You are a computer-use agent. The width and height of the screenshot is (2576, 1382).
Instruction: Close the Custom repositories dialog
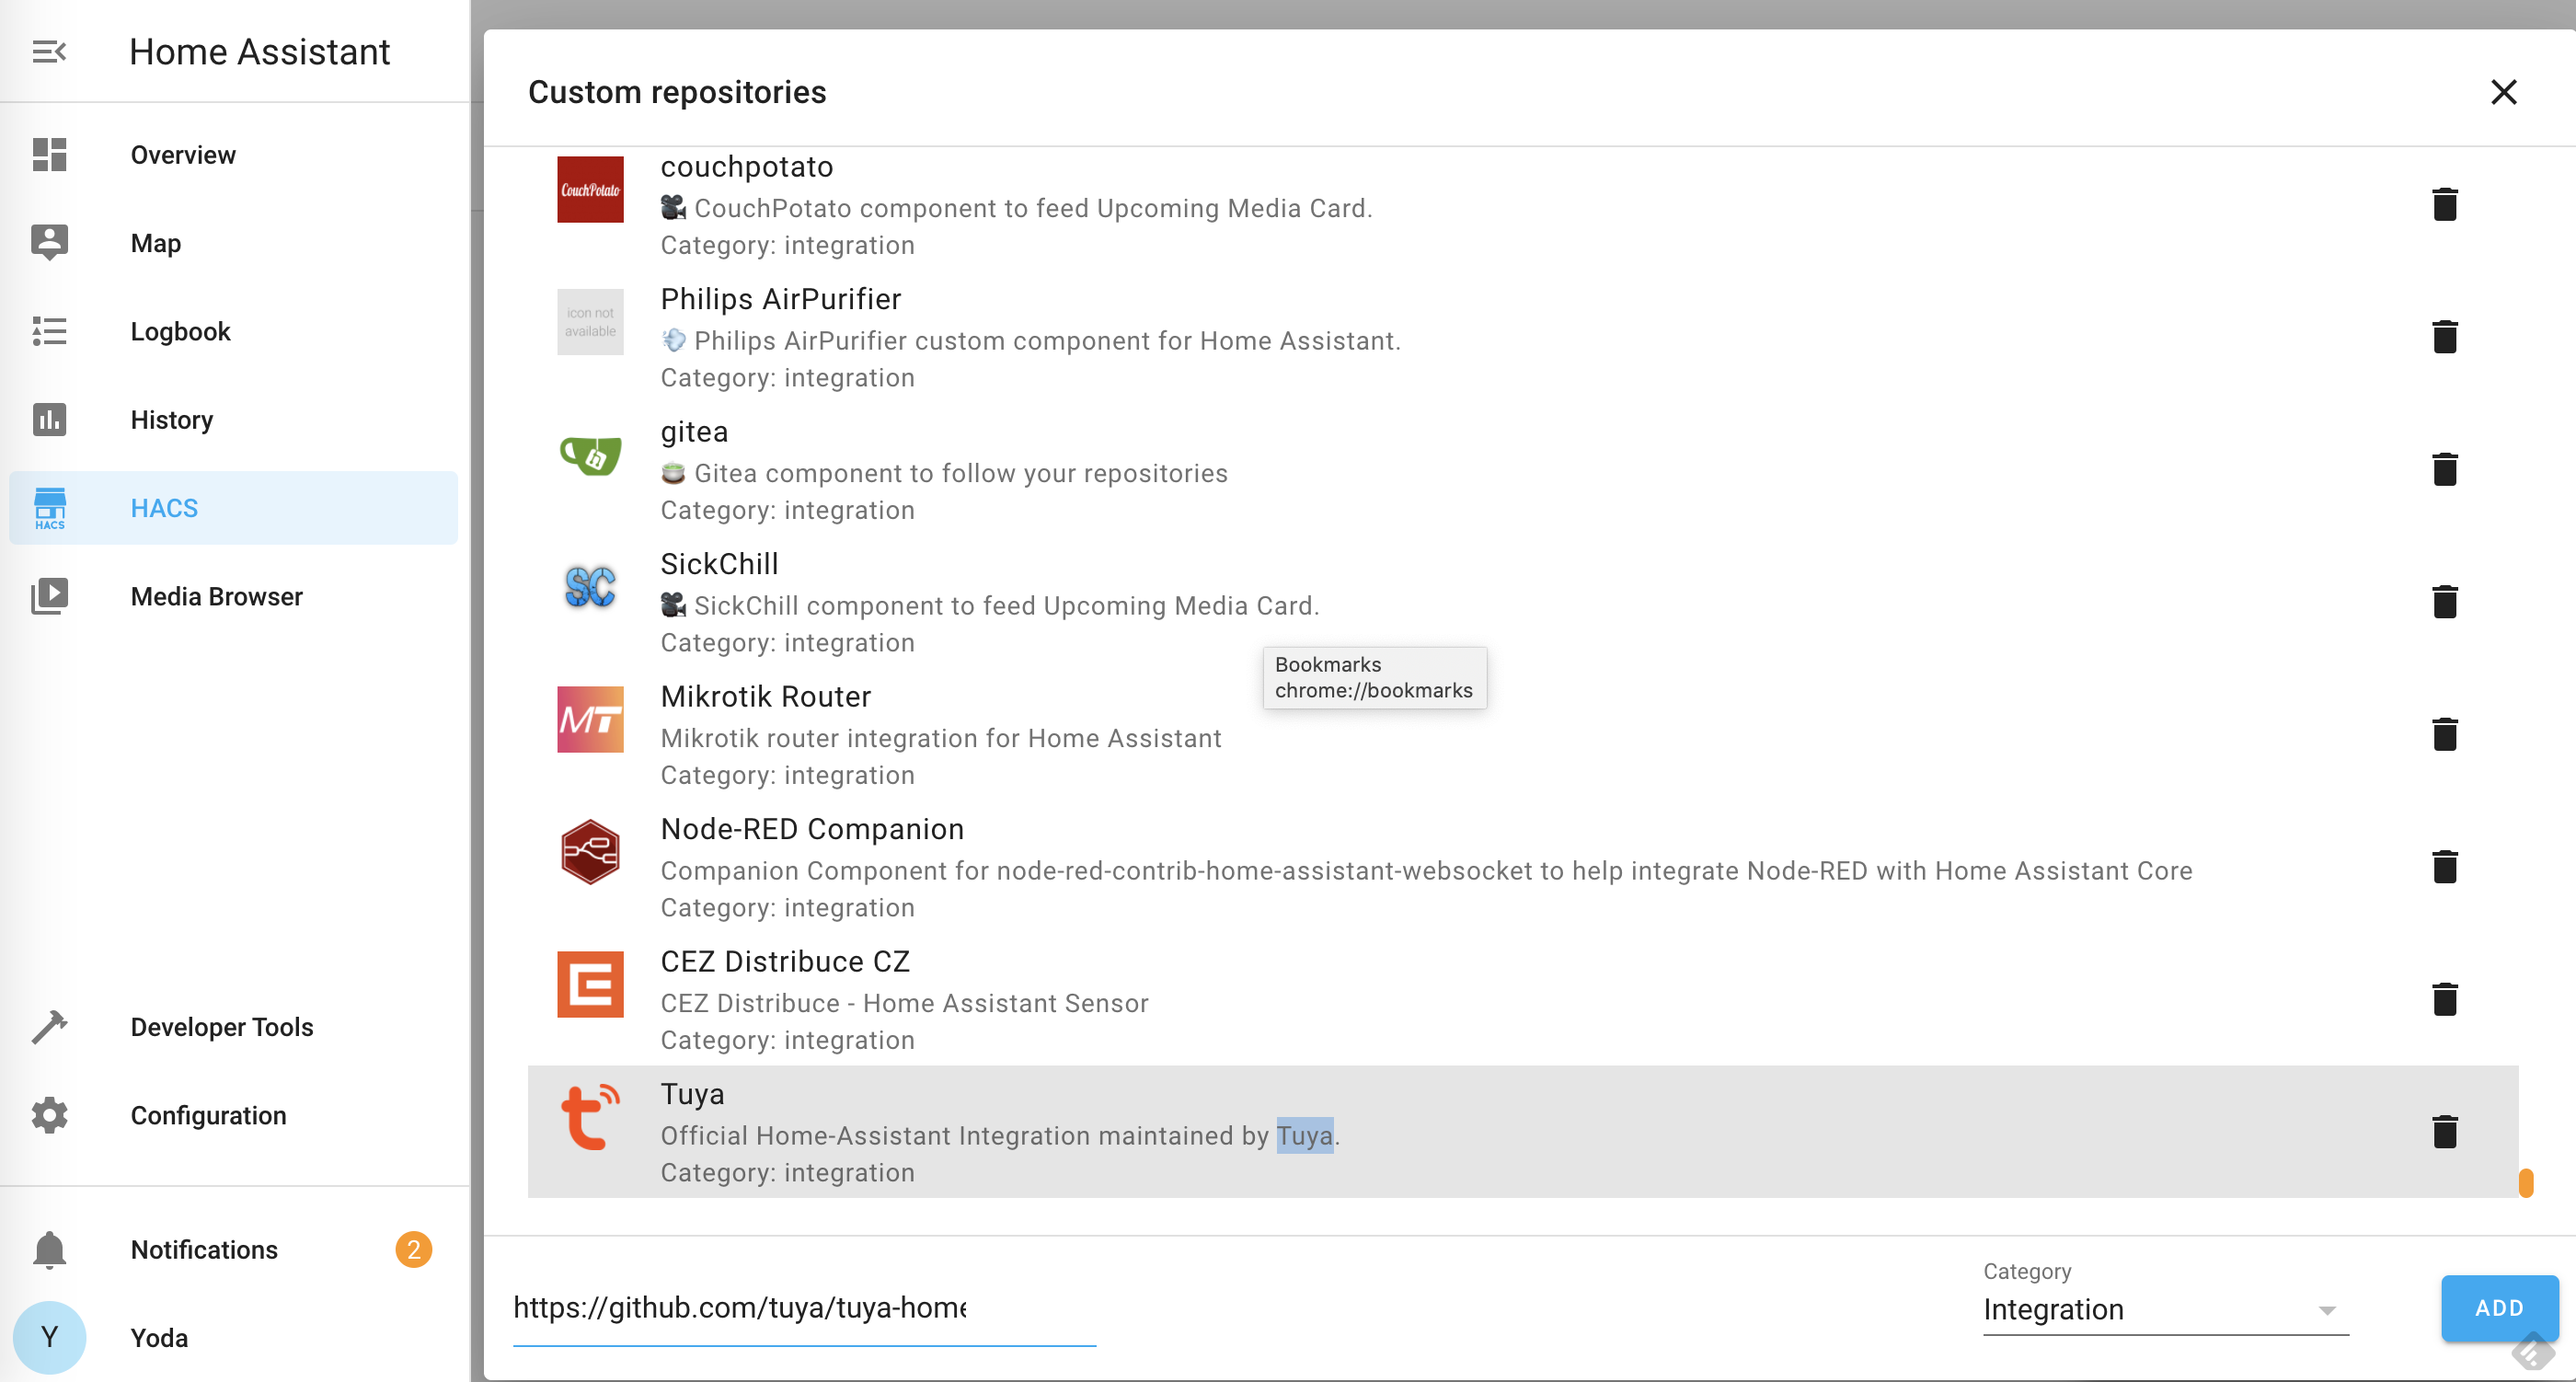click(x=2503, y=92)
